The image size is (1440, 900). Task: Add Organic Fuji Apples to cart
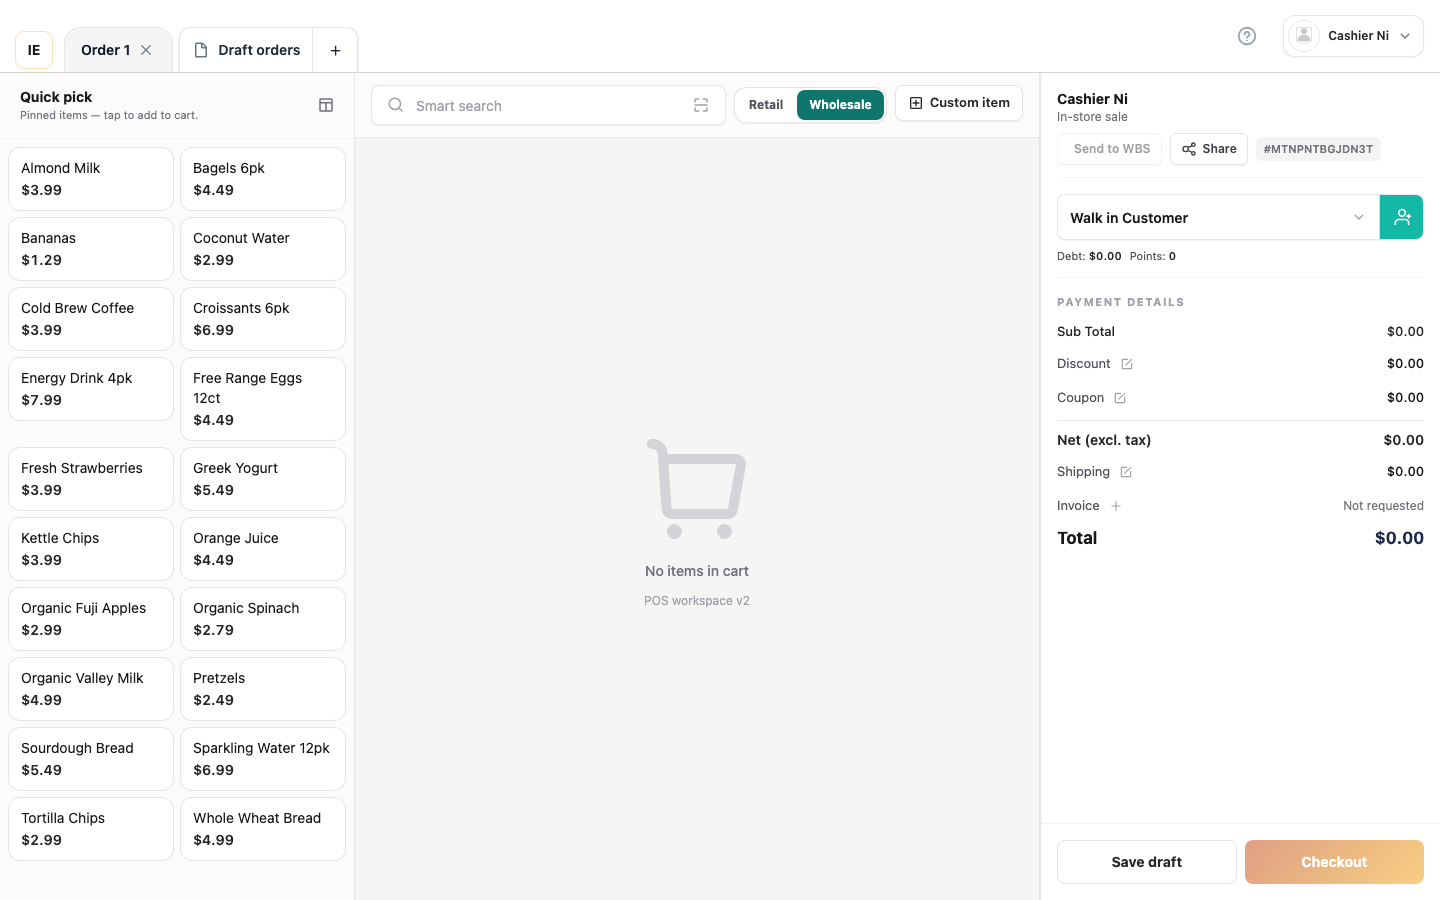pyautogui.click(x=91, y=619)
